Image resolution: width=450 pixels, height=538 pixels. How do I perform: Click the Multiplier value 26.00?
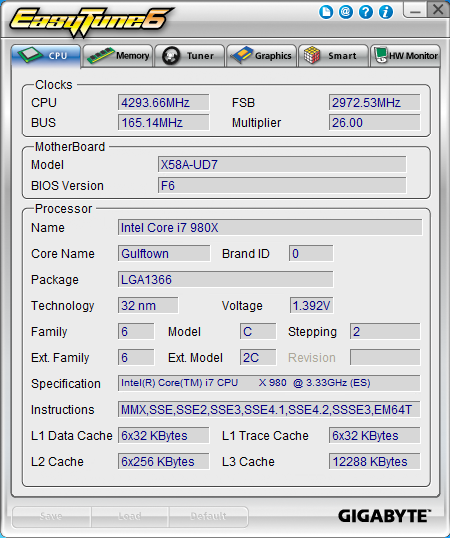pyautogui.click(x=374, y=122)
